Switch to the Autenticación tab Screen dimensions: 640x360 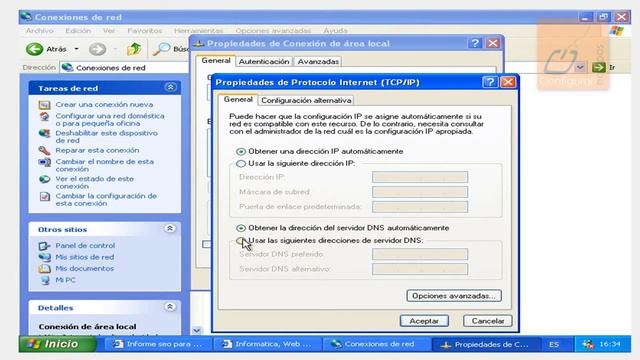click(264, 62)
